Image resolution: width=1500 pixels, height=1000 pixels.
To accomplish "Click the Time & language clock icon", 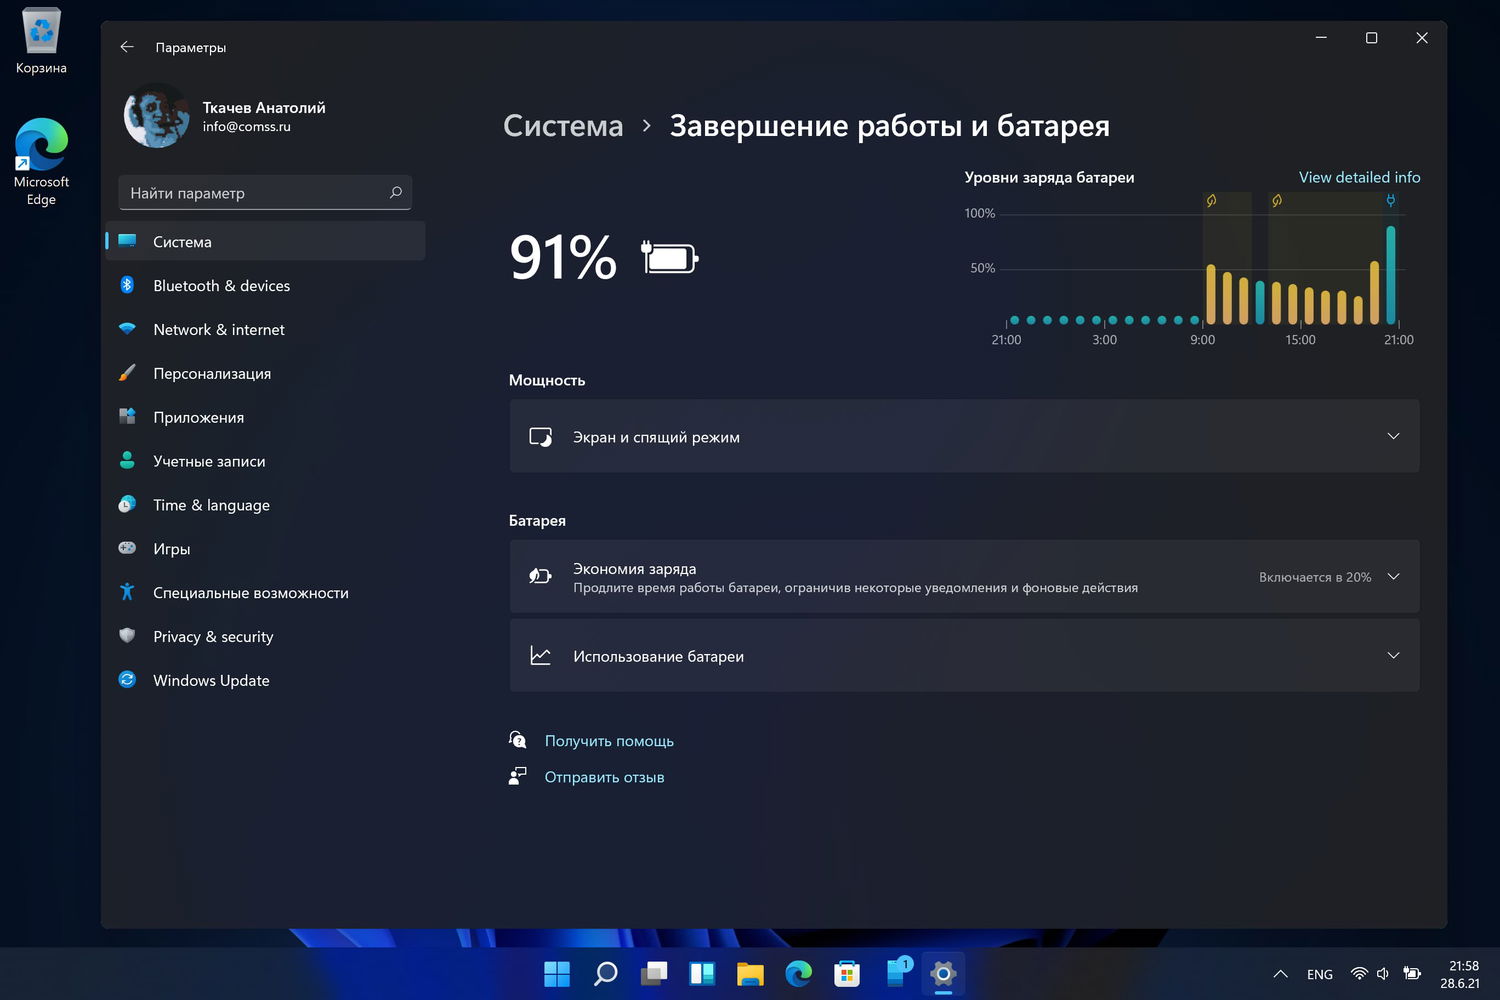I will tap(127, 504).
